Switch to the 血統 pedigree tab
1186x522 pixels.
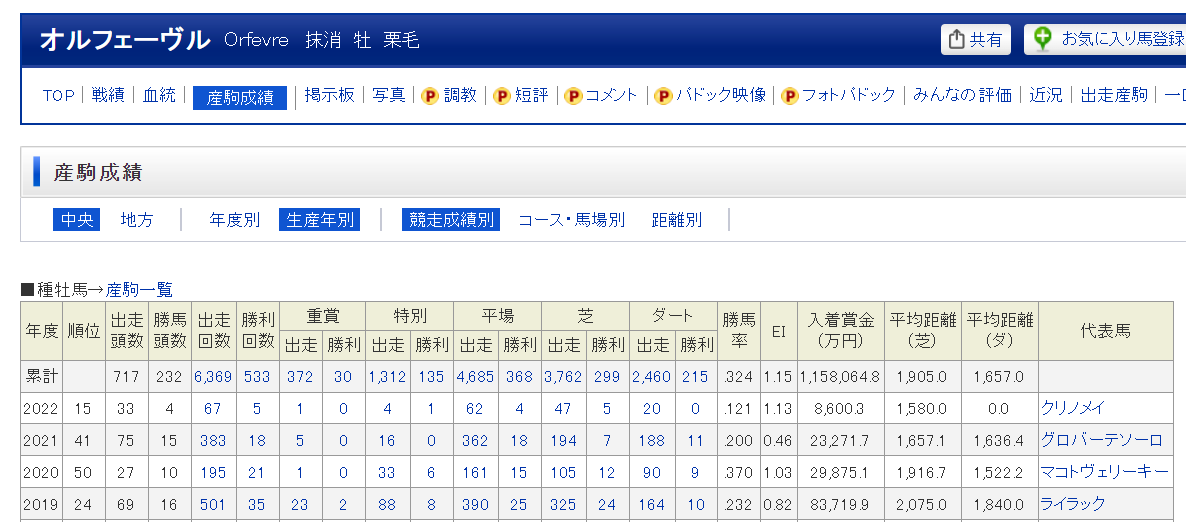coord(159,95)
